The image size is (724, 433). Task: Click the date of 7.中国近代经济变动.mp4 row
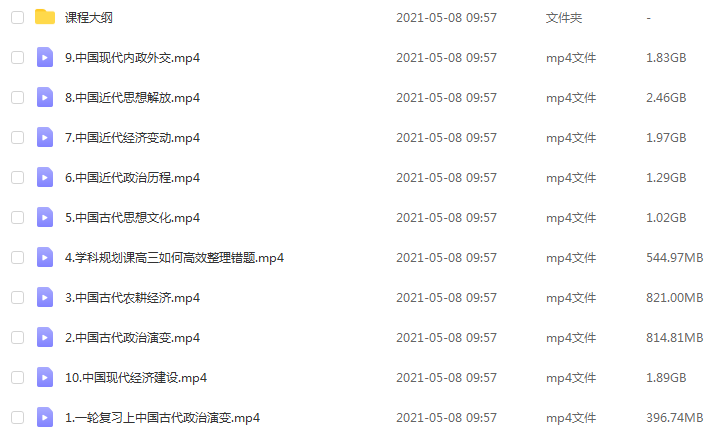[x=446, y=138]
